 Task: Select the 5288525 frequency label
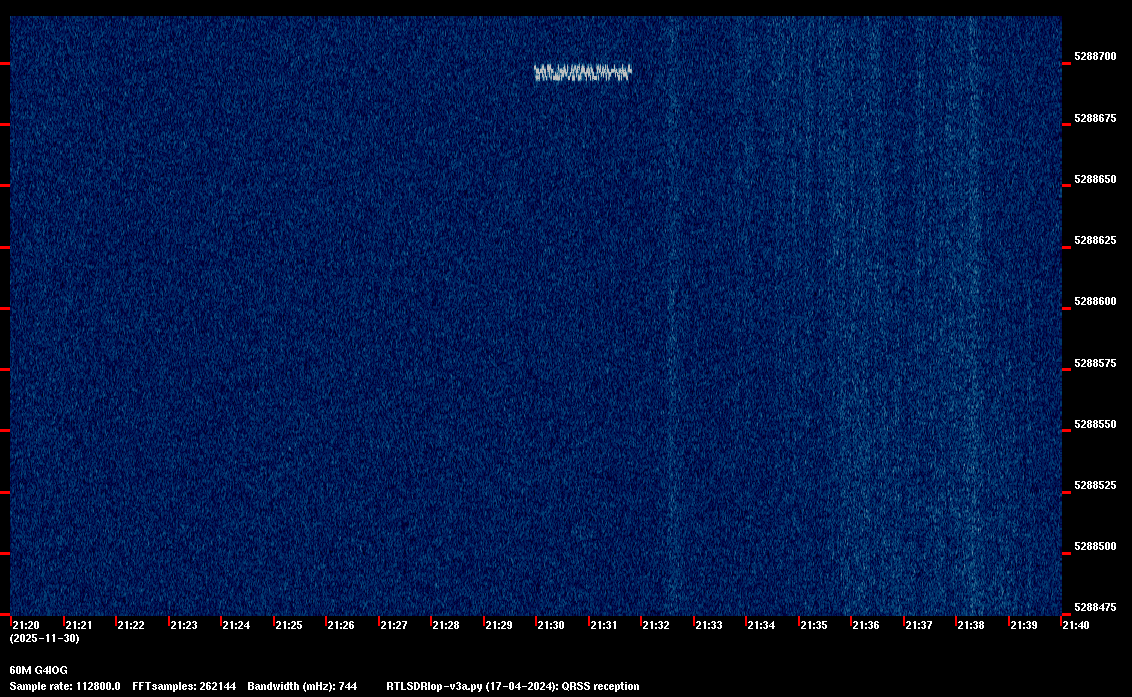pos(1095,485)
